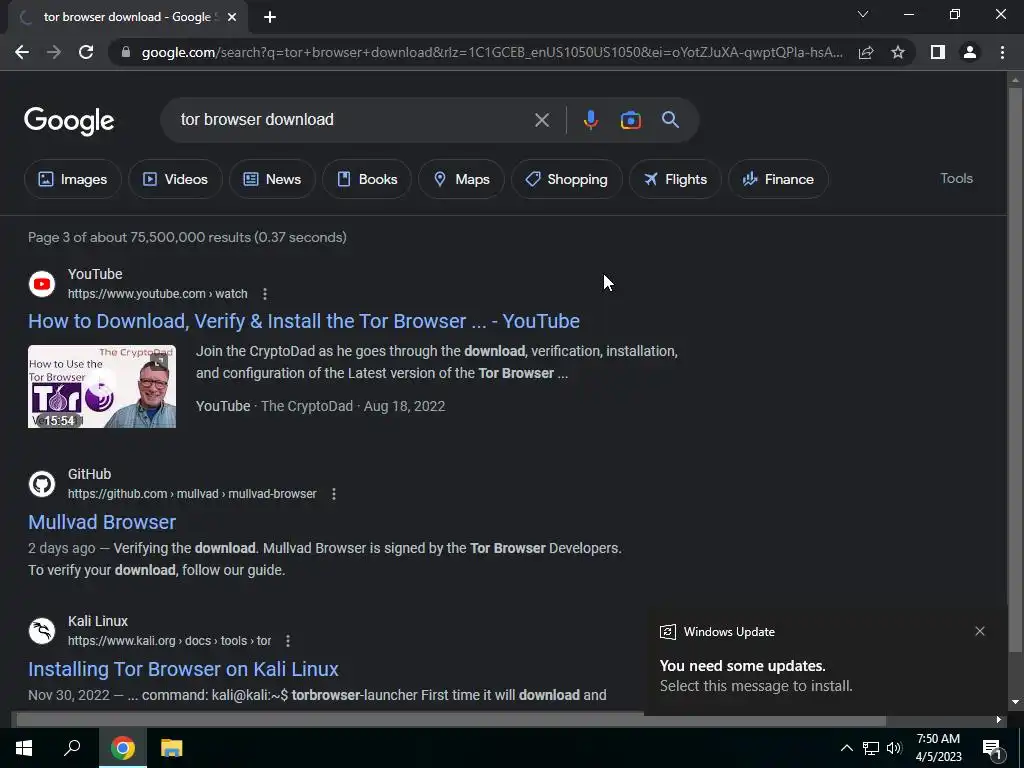Open the Windows Start menu
Image resolution: width=1024 pixels, height=768 pixels.
coord(24,748)
